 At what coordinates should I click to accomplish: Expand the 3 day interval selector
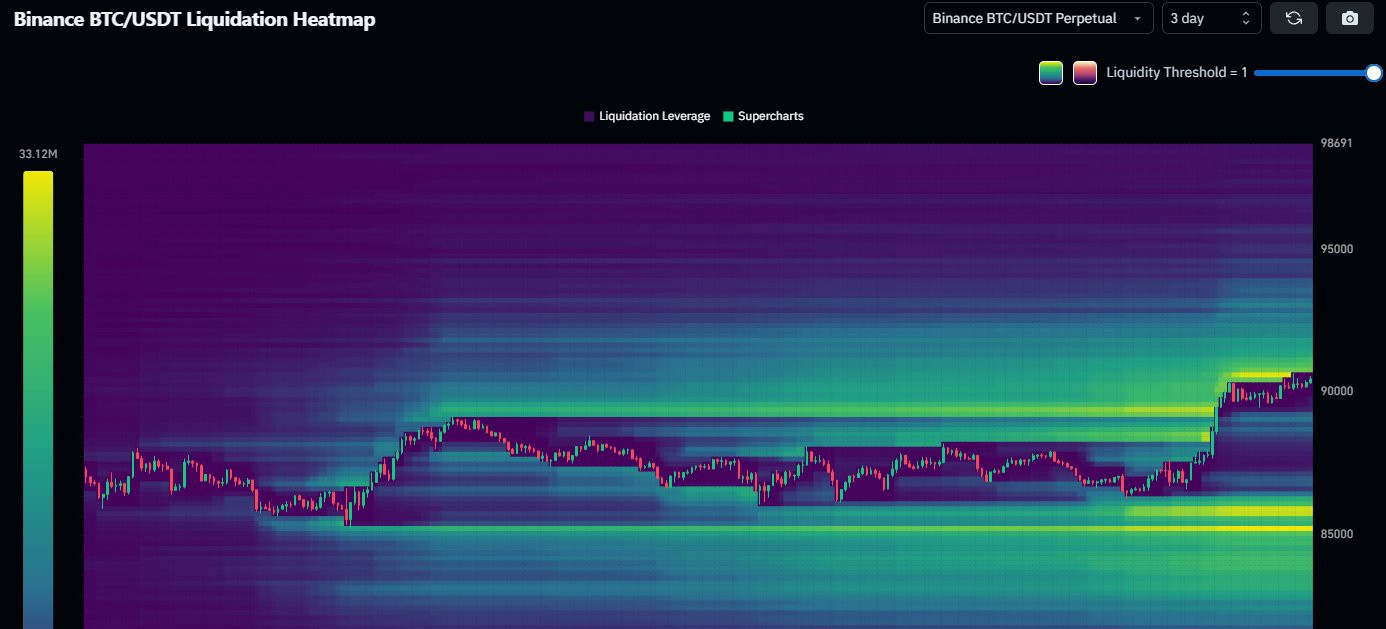[1211, 18]
